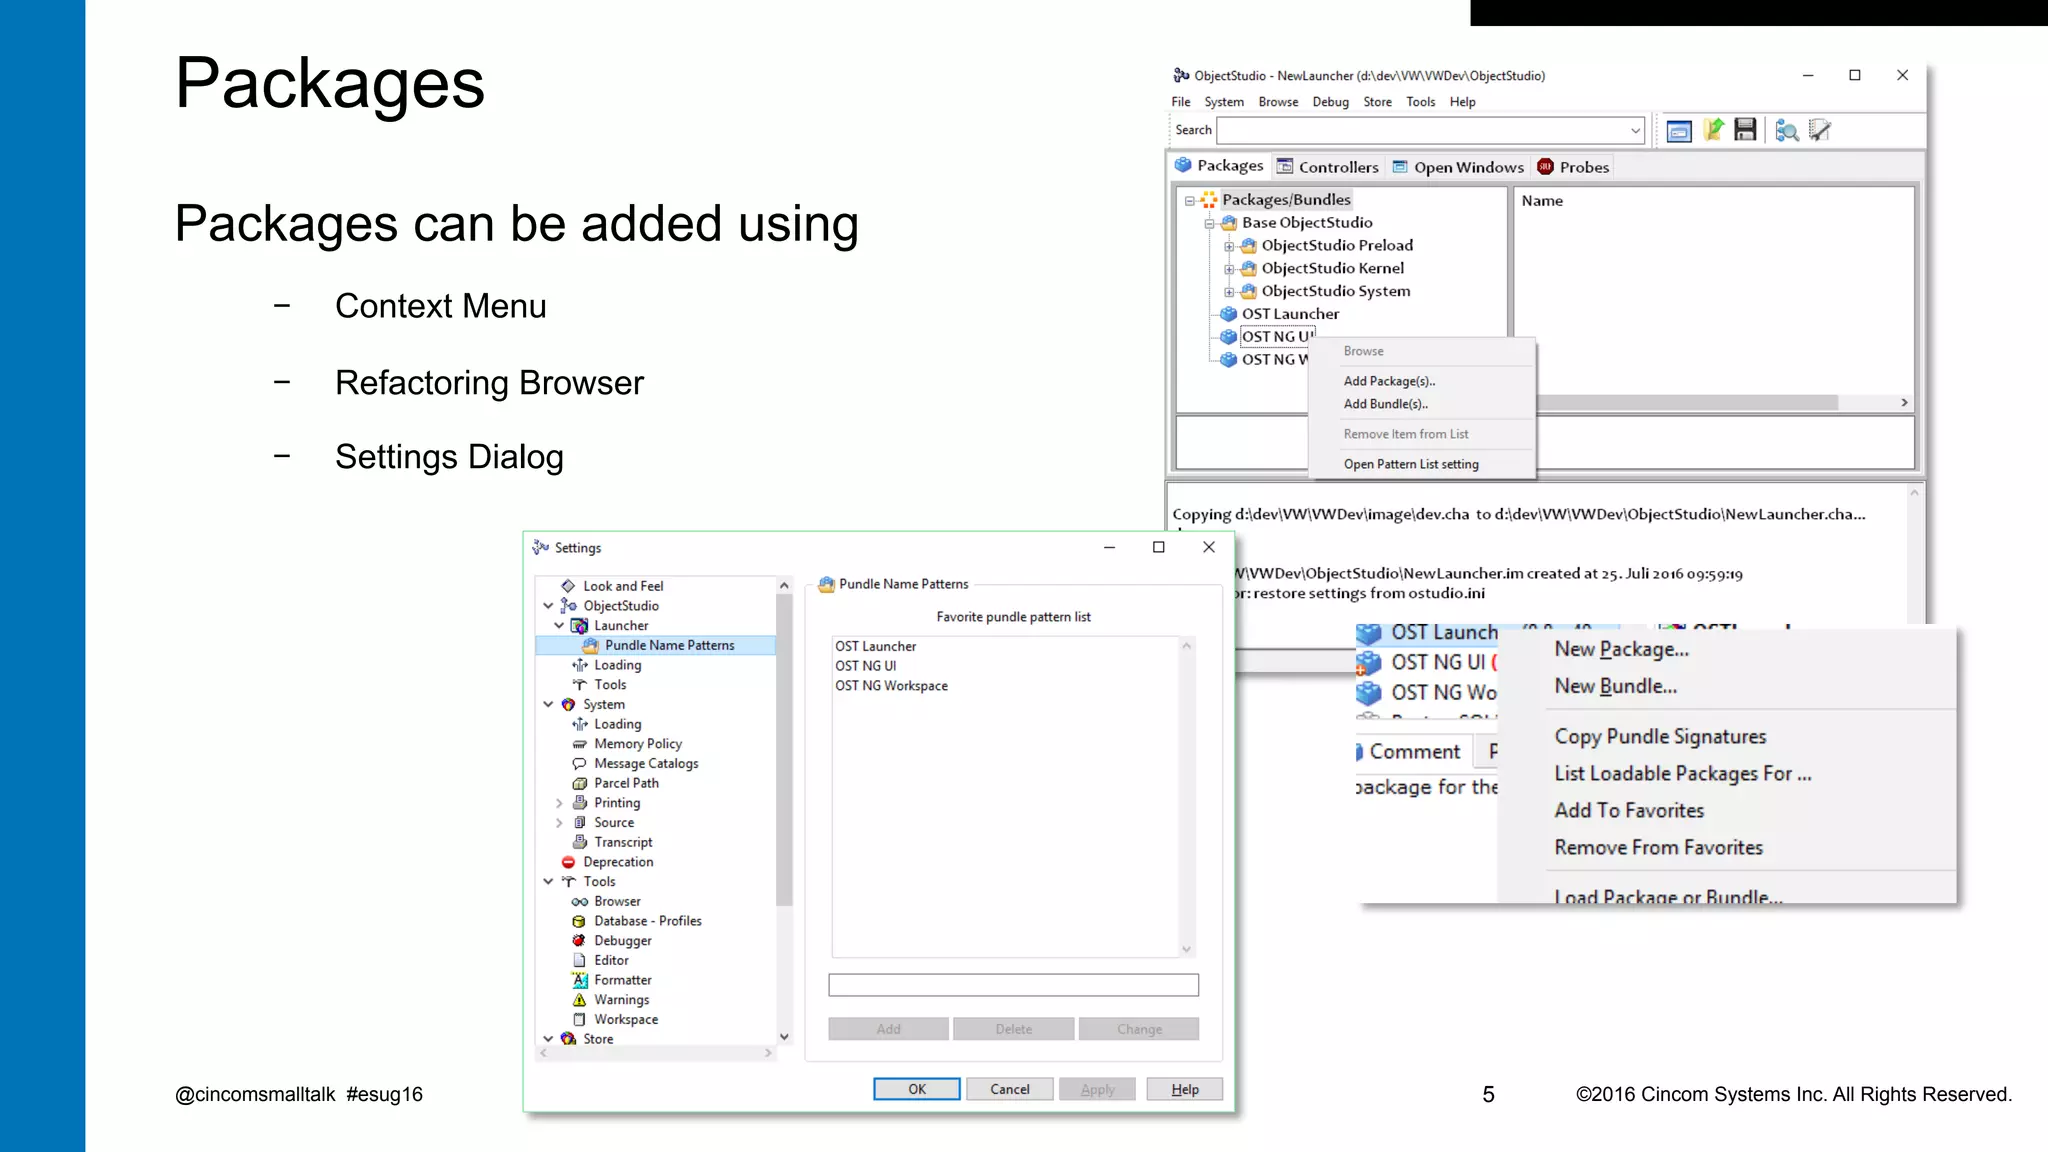Click the Memory Policy icon
2048x1152 pixels.
(579, 744)
